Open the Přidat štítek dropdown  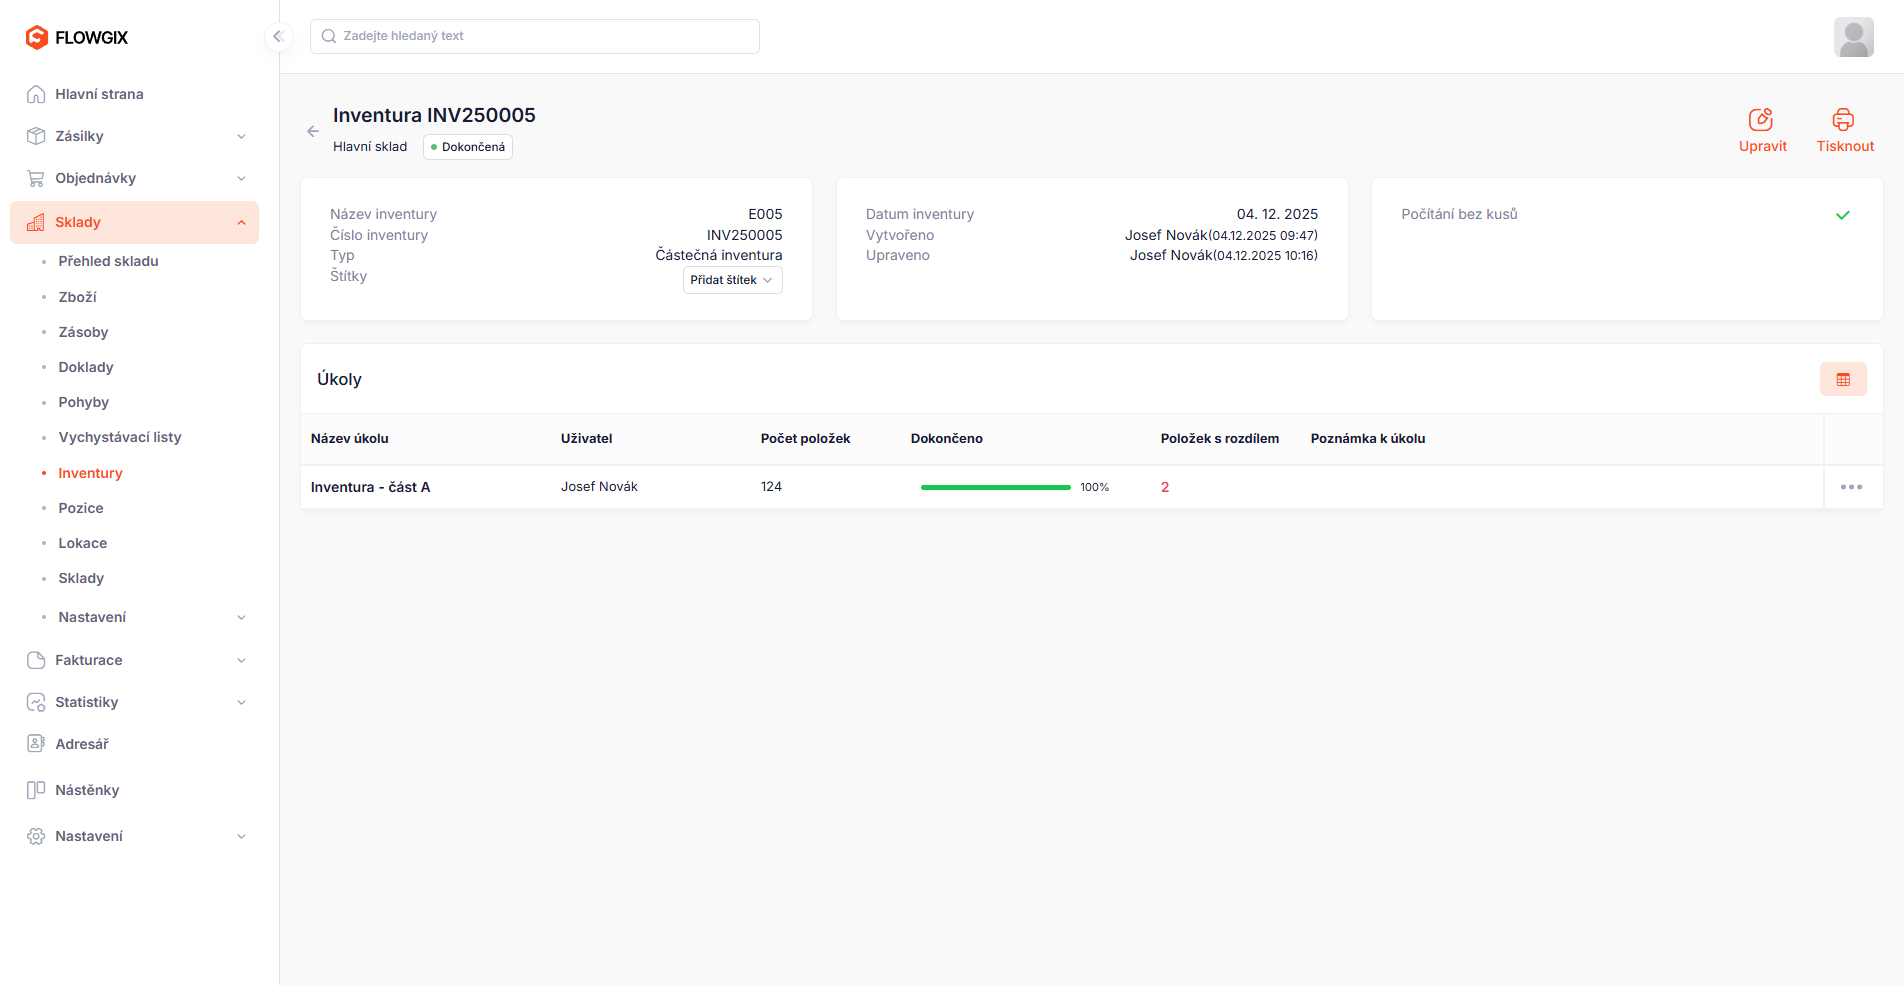[x=732, y=280]
